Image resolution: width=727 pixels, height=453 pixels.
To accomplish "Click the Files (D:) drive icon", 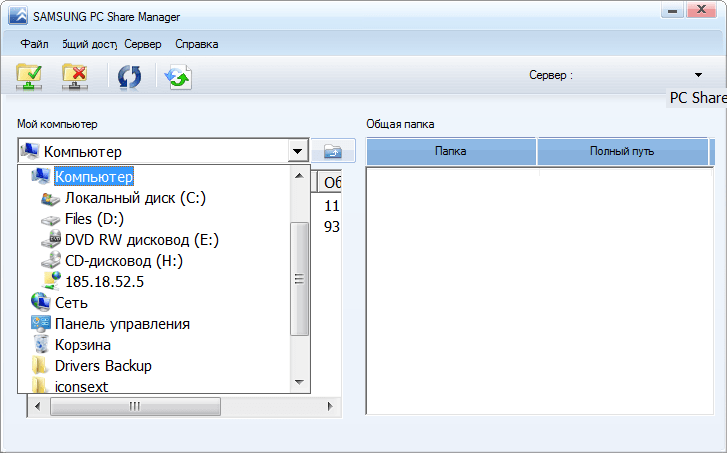I will point(50,219).
